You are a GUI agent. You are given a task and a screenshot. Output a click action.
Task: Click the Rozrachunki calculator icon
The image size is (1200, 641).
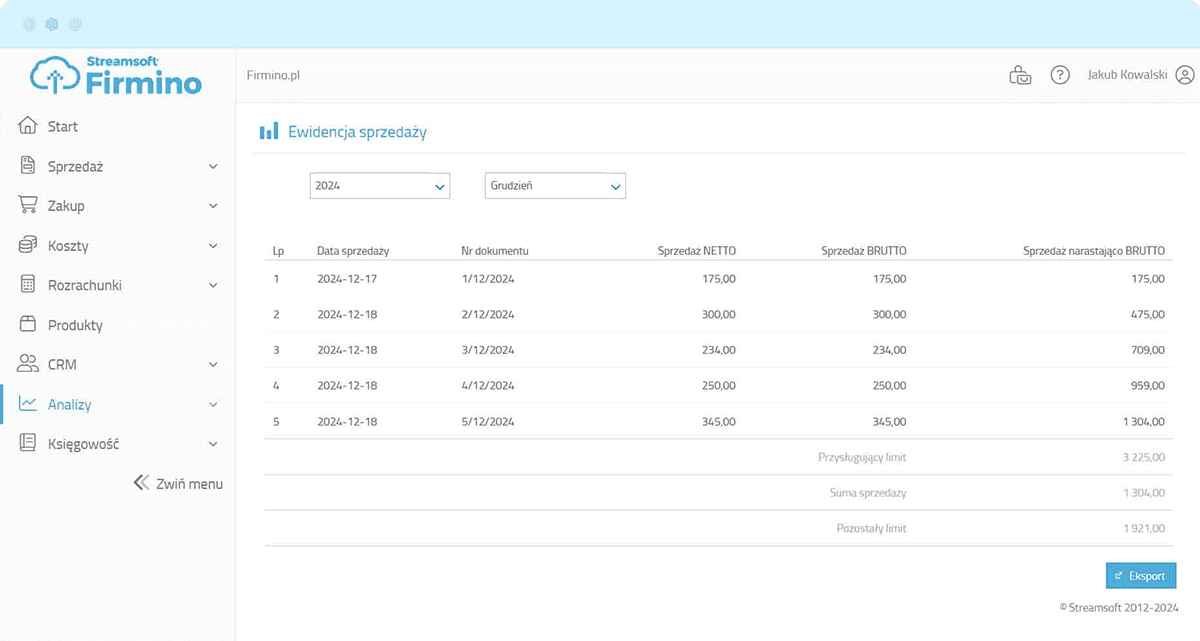(28, 285)
